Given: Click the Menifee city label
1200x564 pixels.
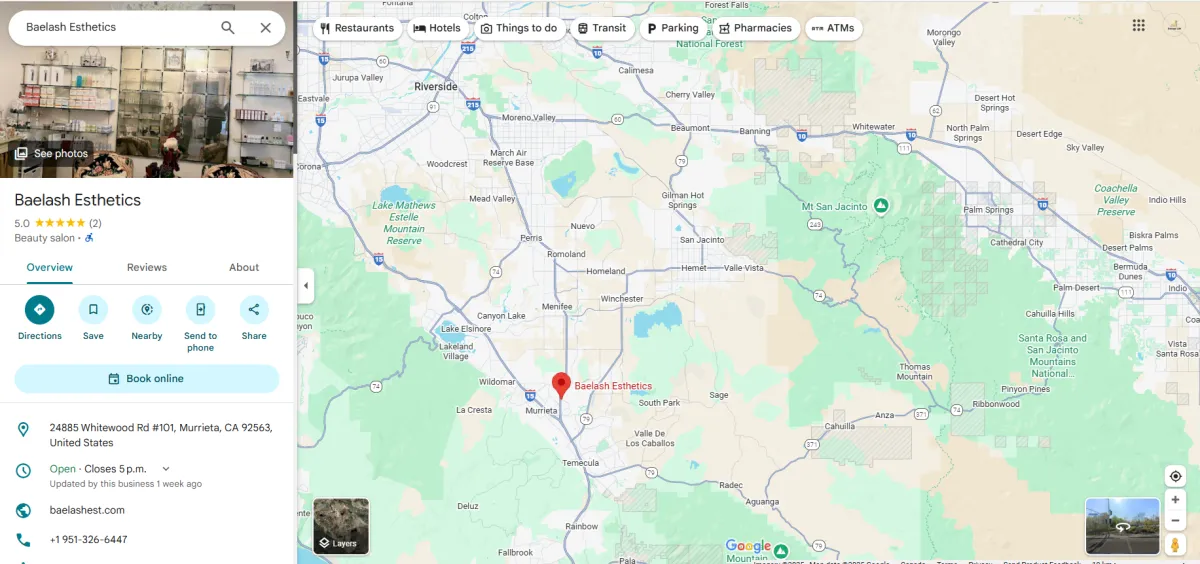Looking at the screenshot, I should [557, 306].
